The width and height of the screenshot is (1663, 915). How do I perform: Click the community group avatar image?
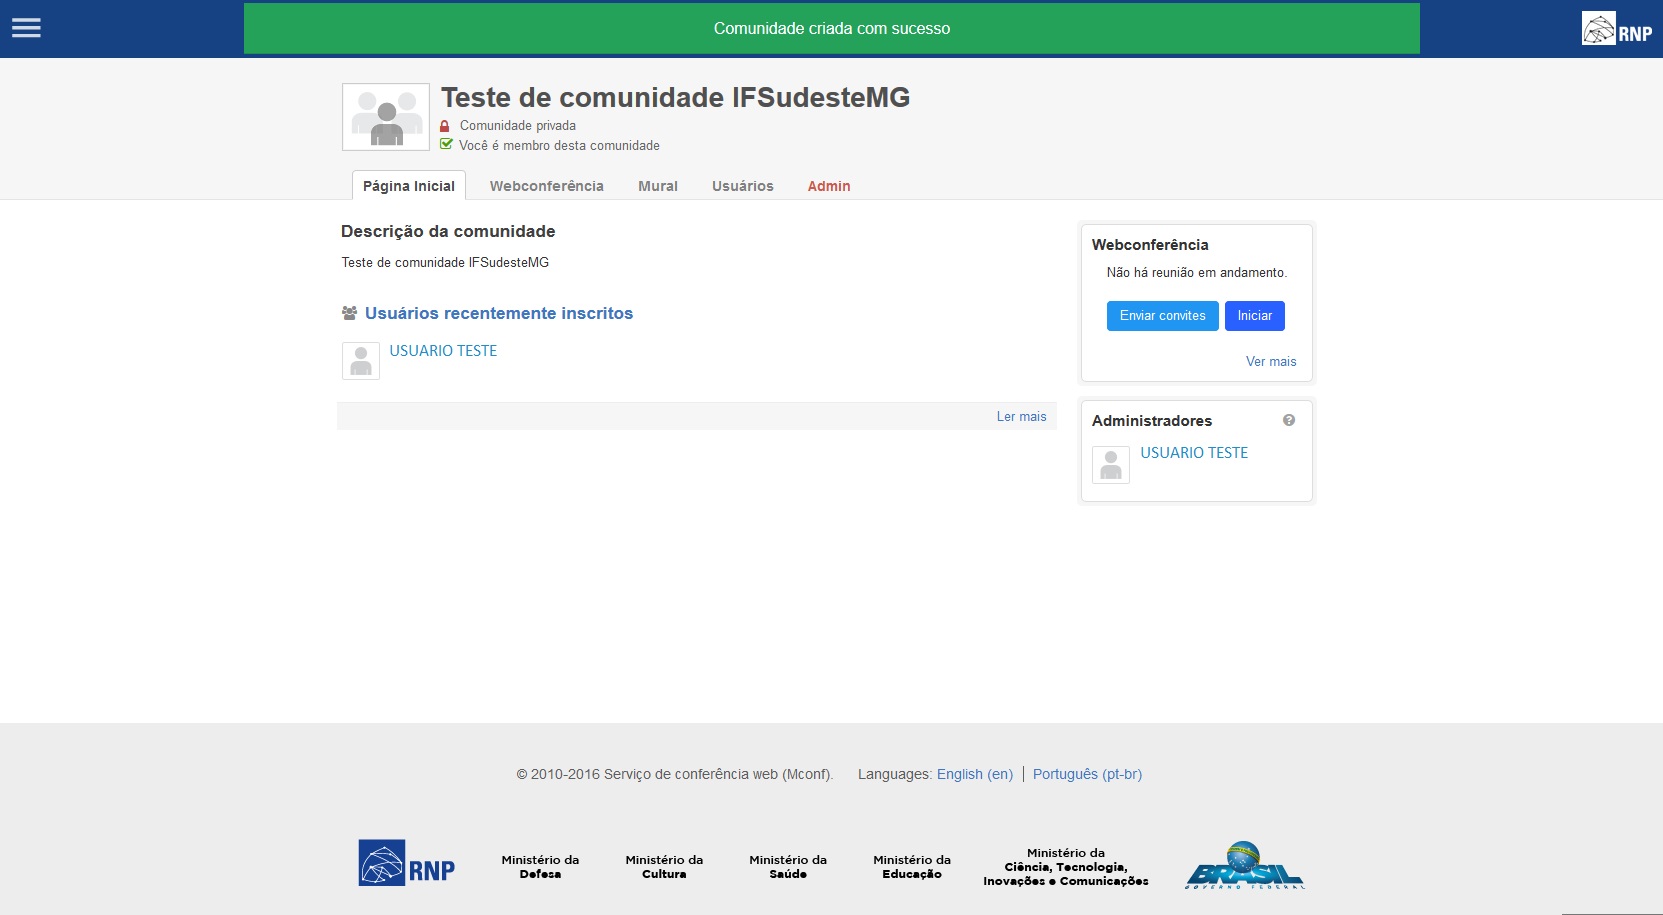(x=386, y=117)
